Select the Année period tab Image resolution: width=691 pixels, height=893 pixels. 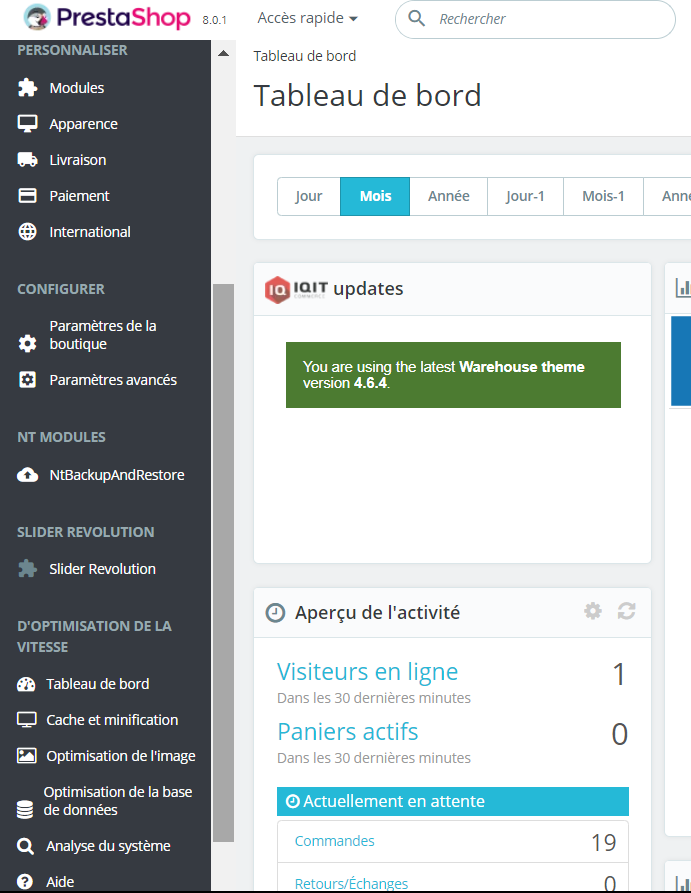point(448,196)
